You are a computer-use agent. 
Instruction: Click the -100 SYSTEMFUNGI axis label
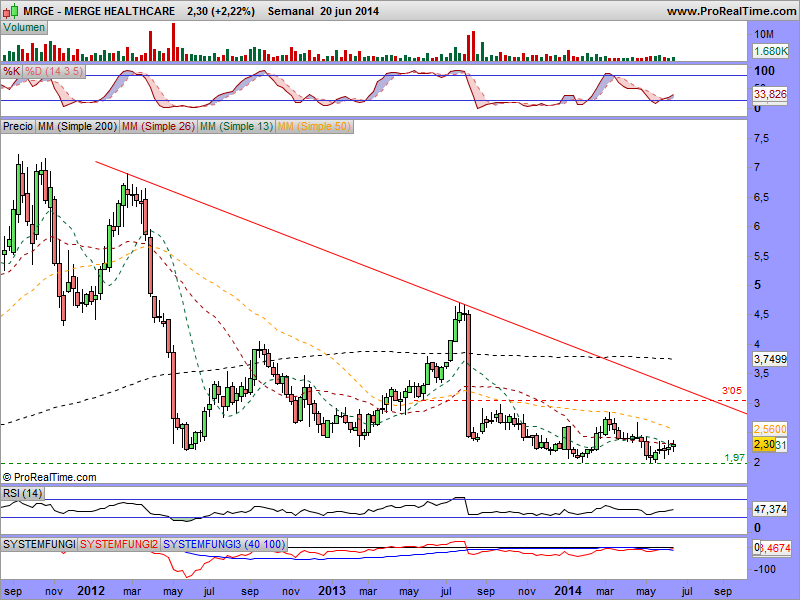(764, 569)
